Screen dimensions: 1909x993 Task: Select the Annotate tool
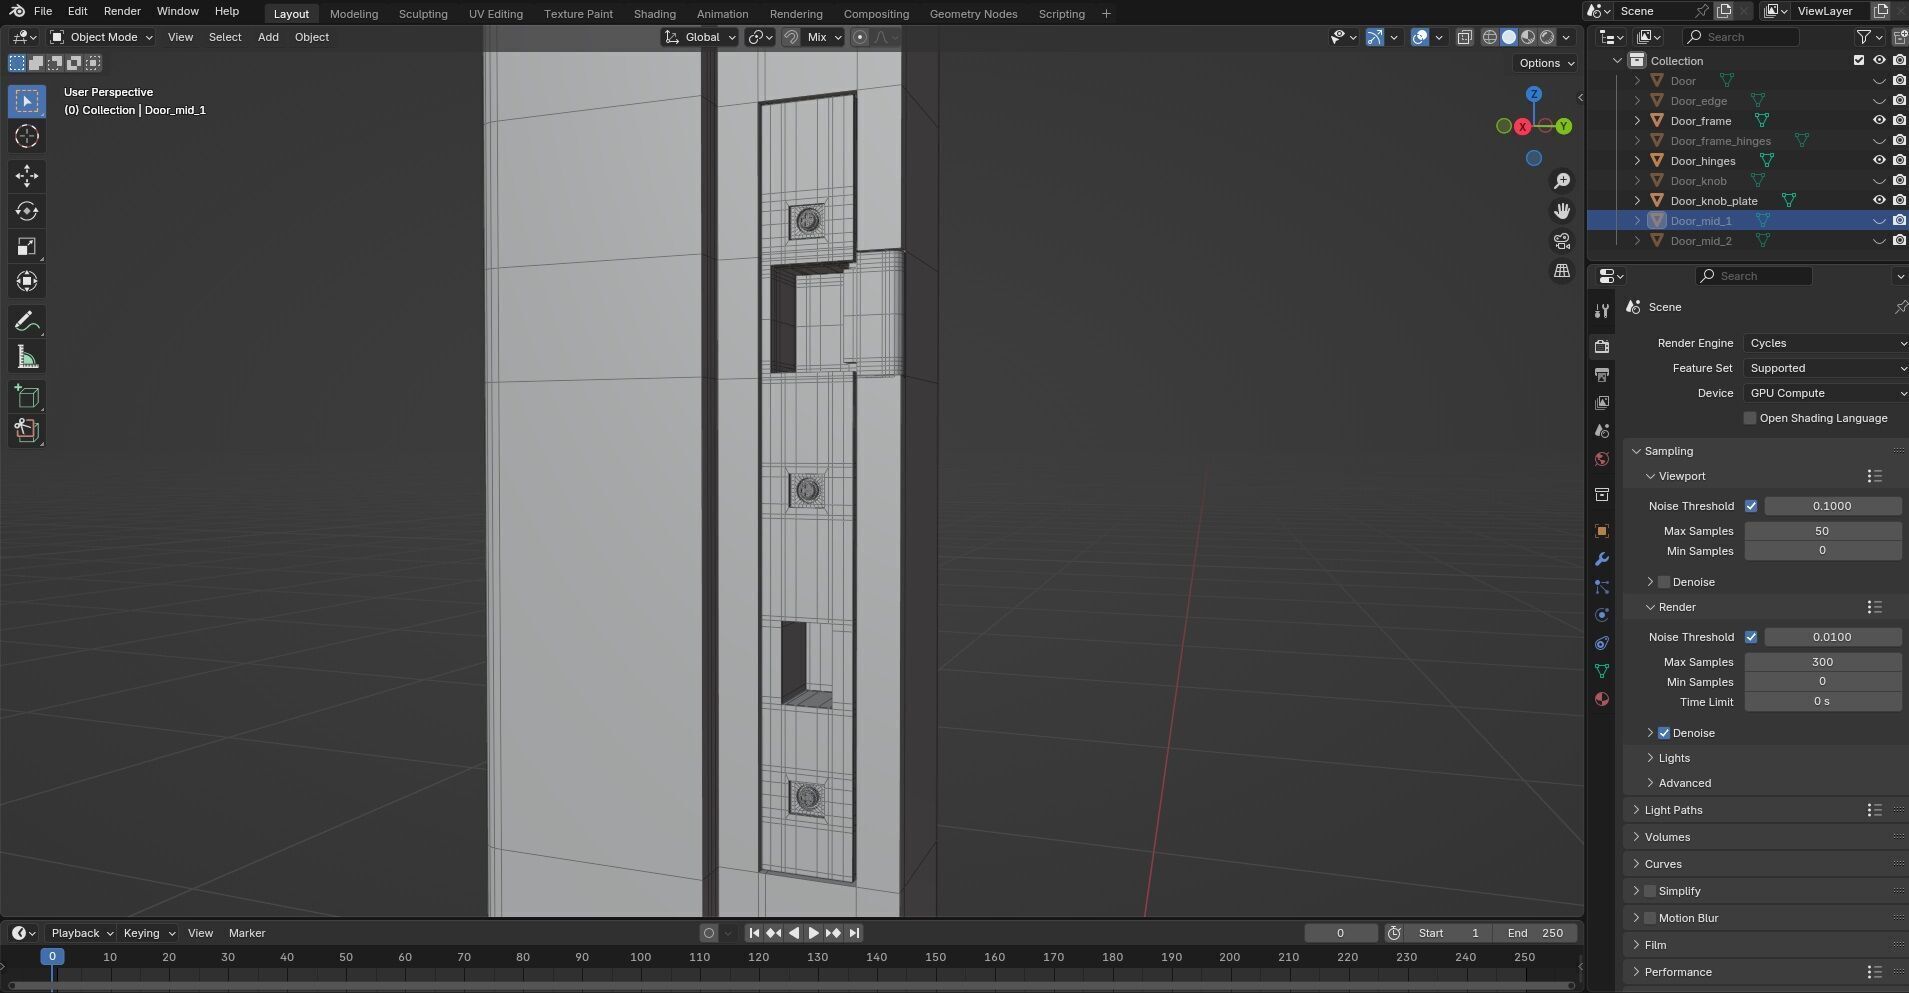[x=27, y=321]
